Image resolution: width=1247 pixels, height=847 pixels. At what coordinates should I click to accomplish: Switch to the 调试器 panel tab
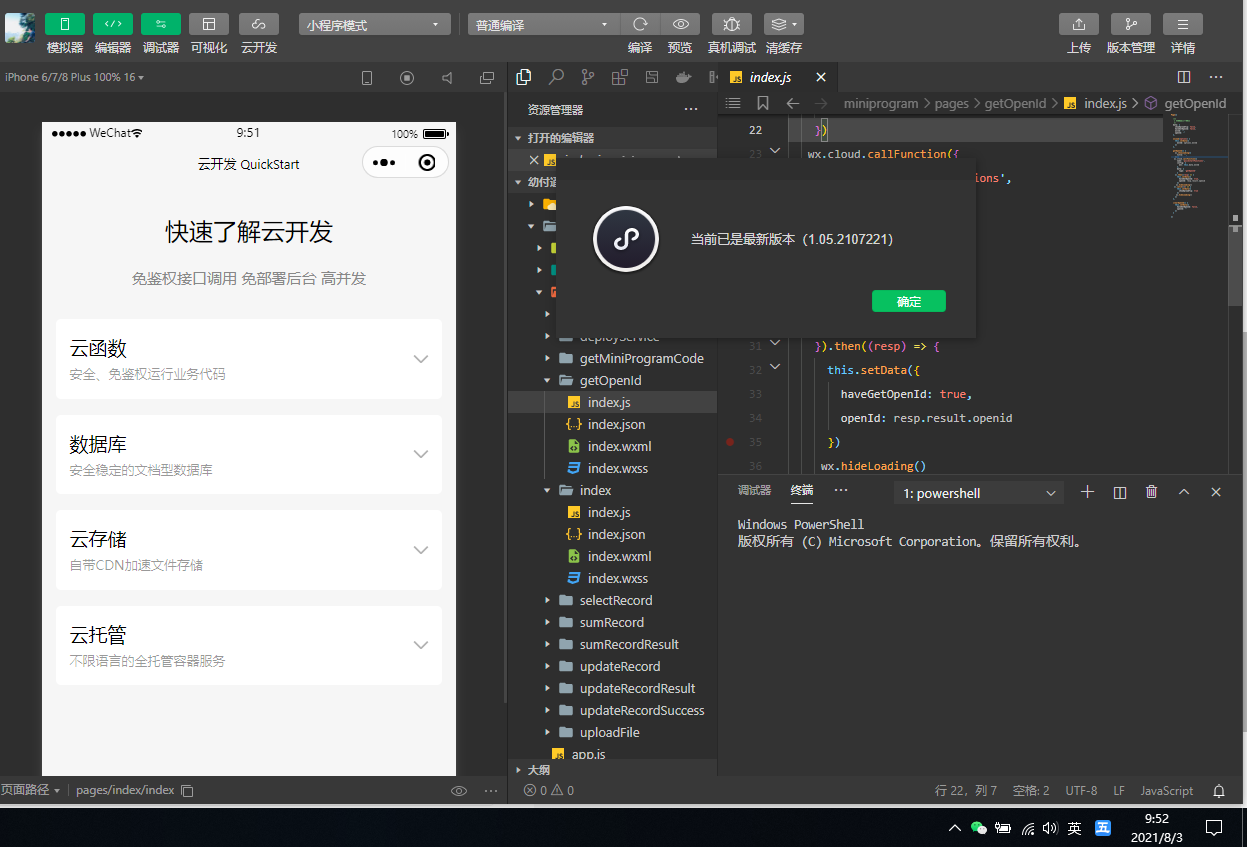754,490
